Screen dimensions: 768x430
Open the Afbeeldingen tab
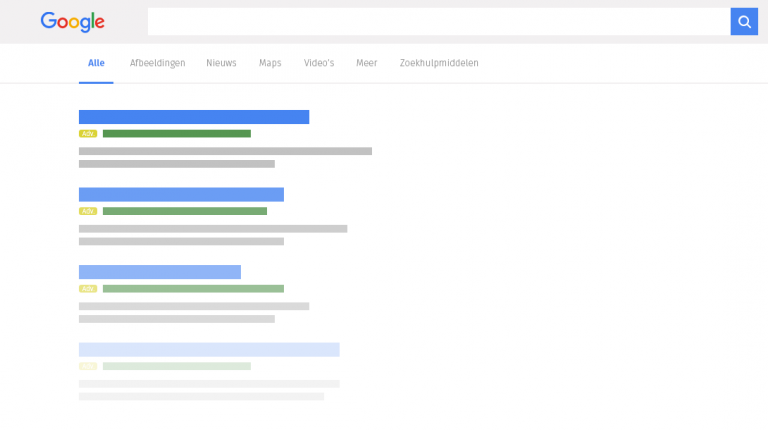pyautogui.click(x=157, y=63)
